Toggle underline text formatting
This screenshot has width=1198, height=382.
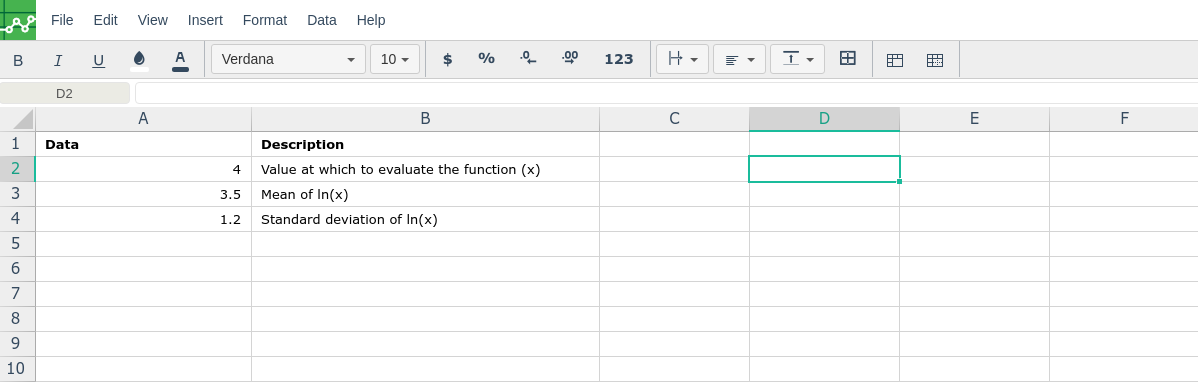[x=99, y=60]
